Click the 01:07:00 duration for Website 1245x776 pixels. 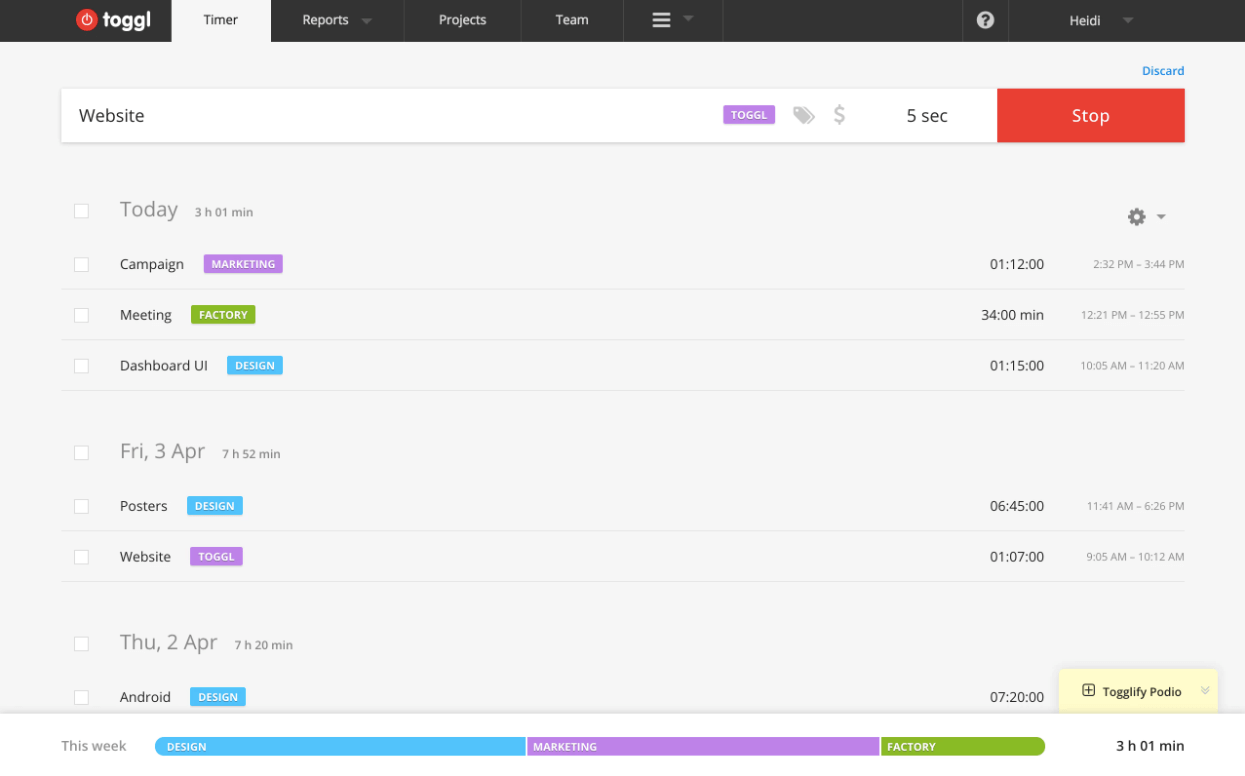[x=1017, y=557]
